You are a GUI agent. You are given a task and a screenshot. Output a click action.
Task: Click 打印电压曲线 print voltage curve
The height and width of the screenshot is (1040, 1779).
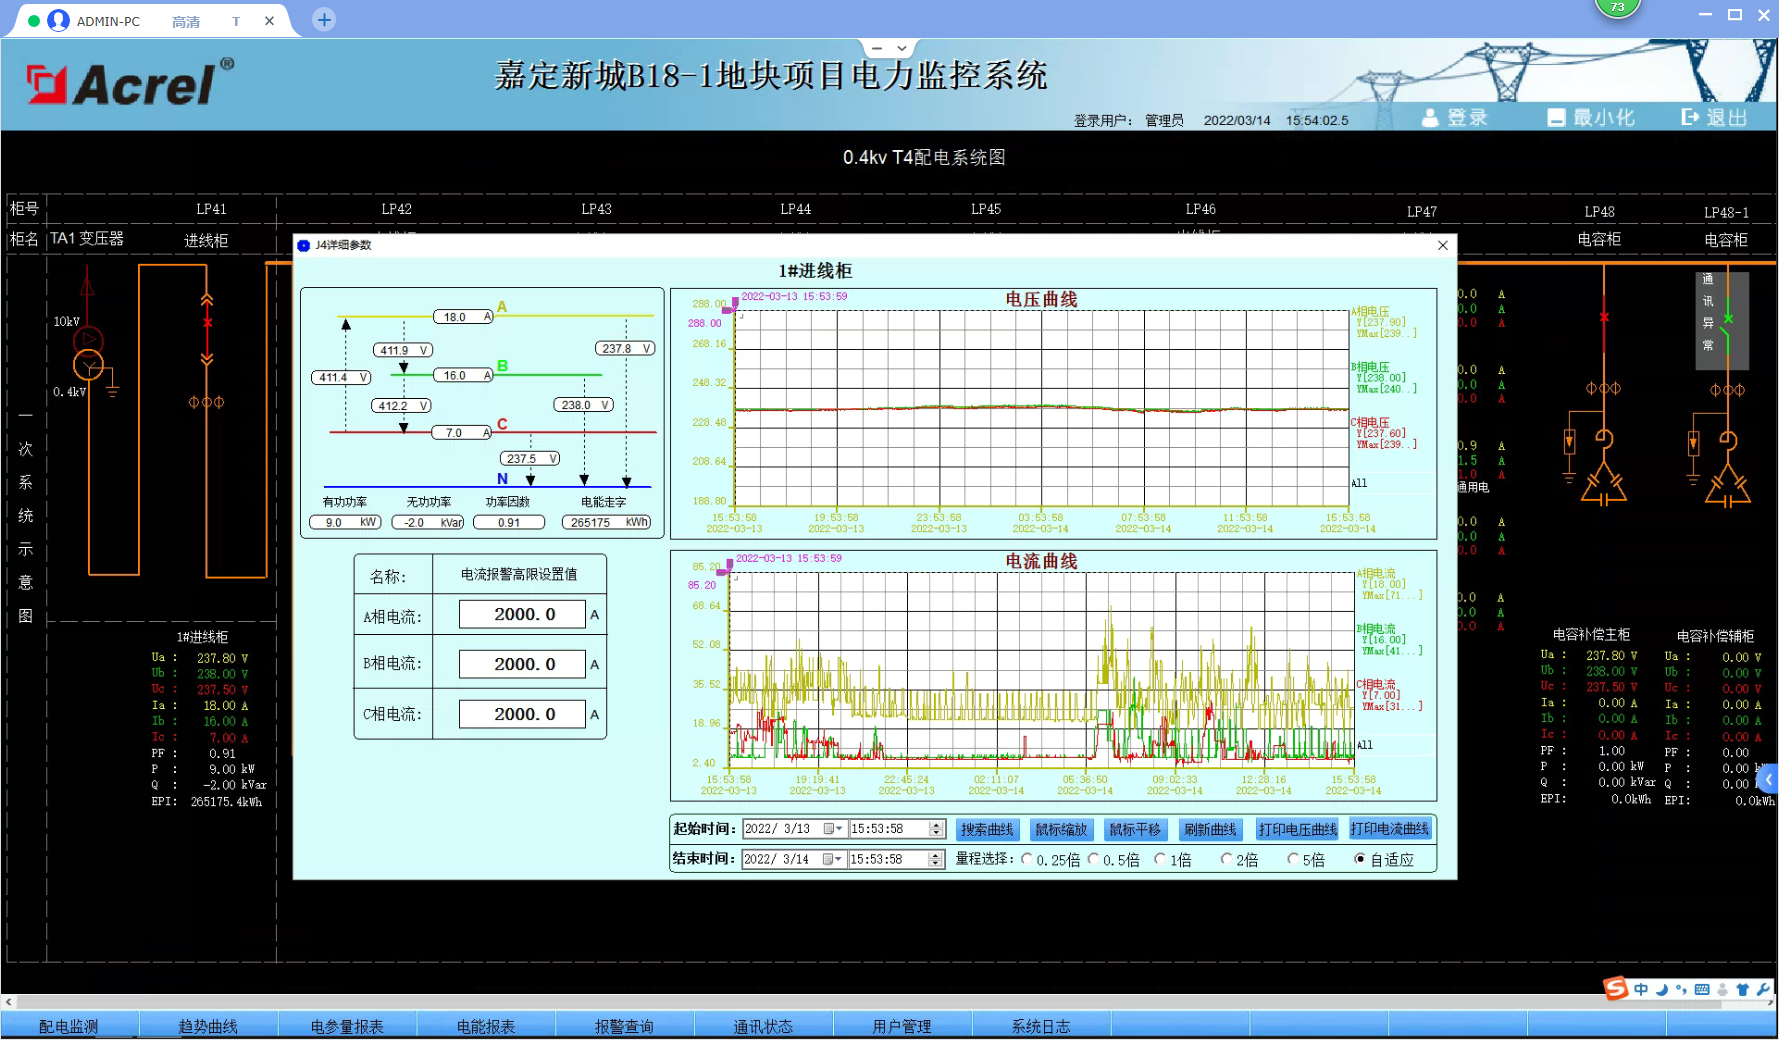click(x=1297, y=829)
